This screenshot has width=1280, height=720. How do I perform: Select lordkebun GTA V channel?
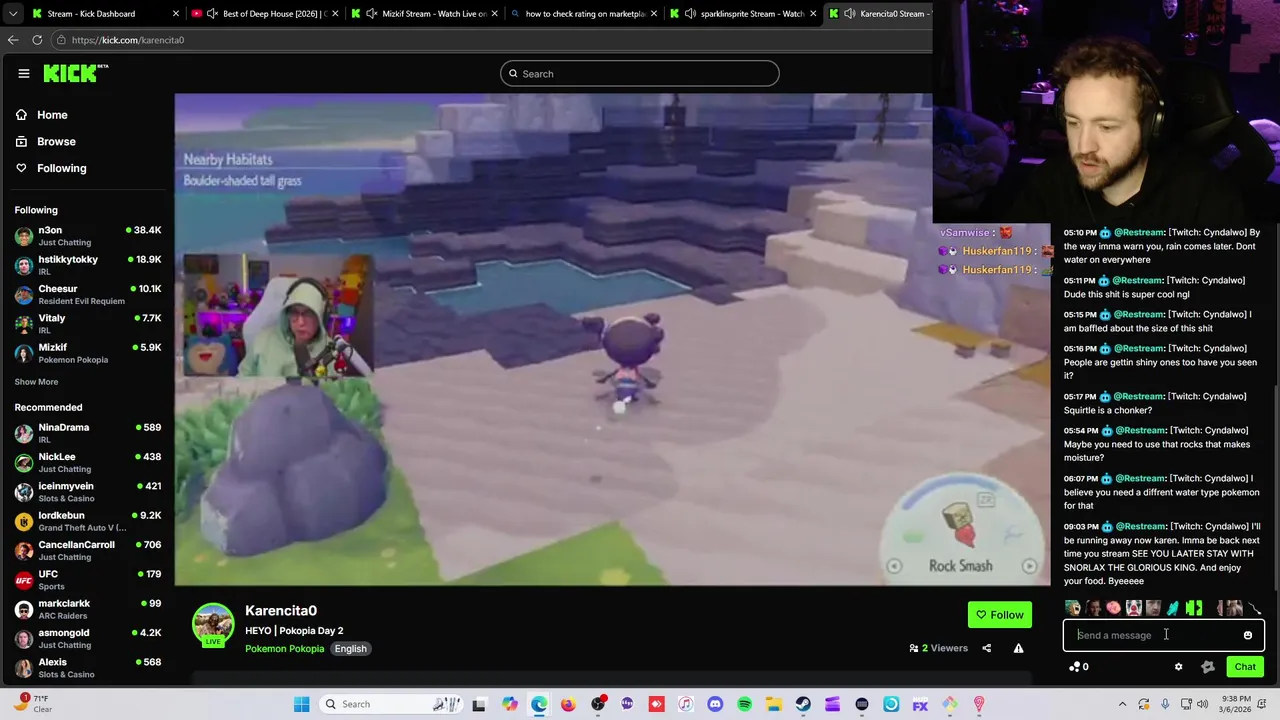(87, 521)
